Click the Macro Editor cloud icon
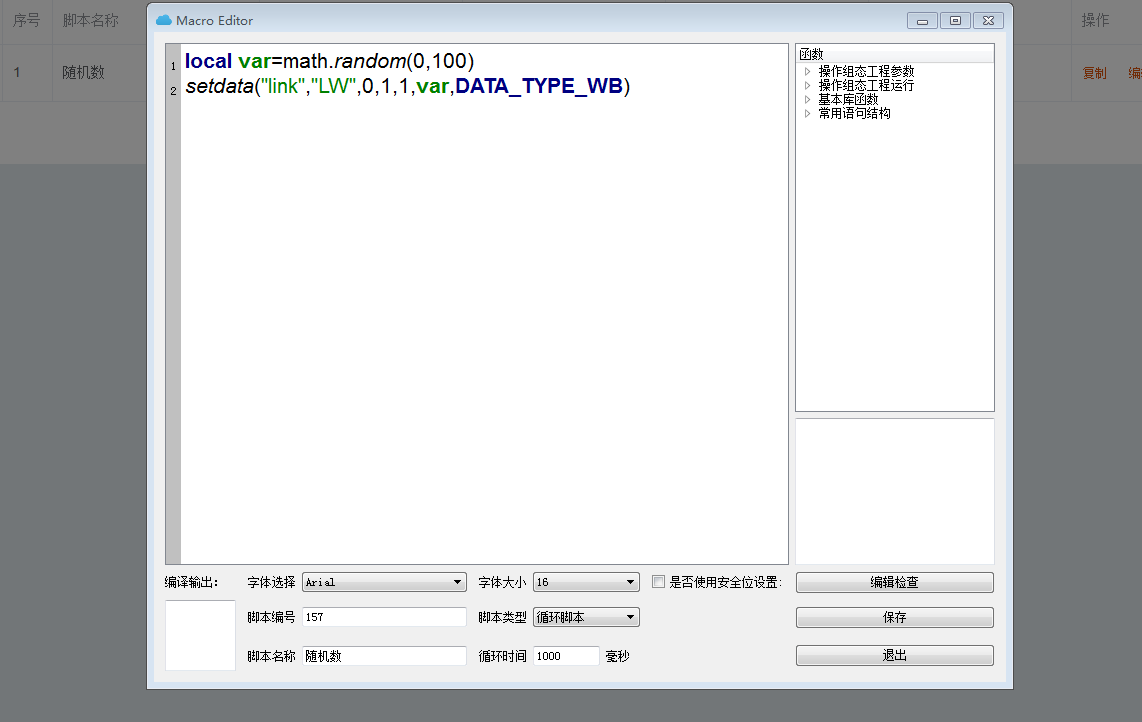1142x722 pixels. pos(164,20)
